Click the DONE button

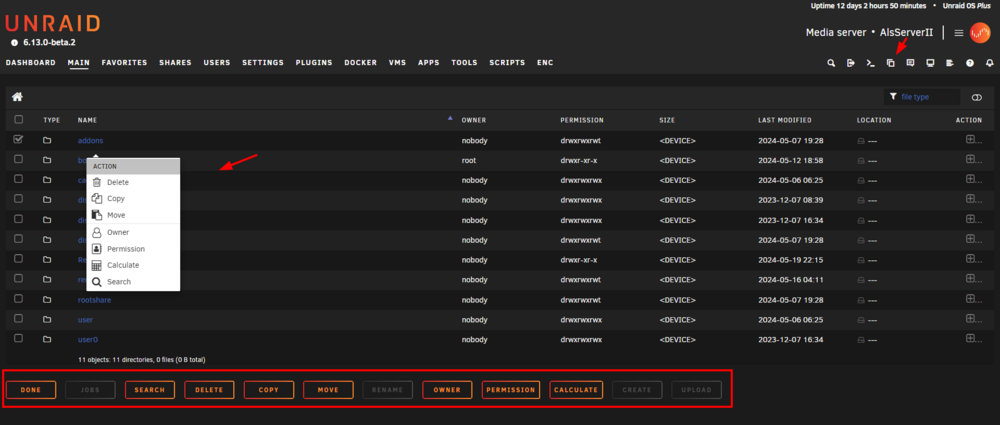pos(31,390)
